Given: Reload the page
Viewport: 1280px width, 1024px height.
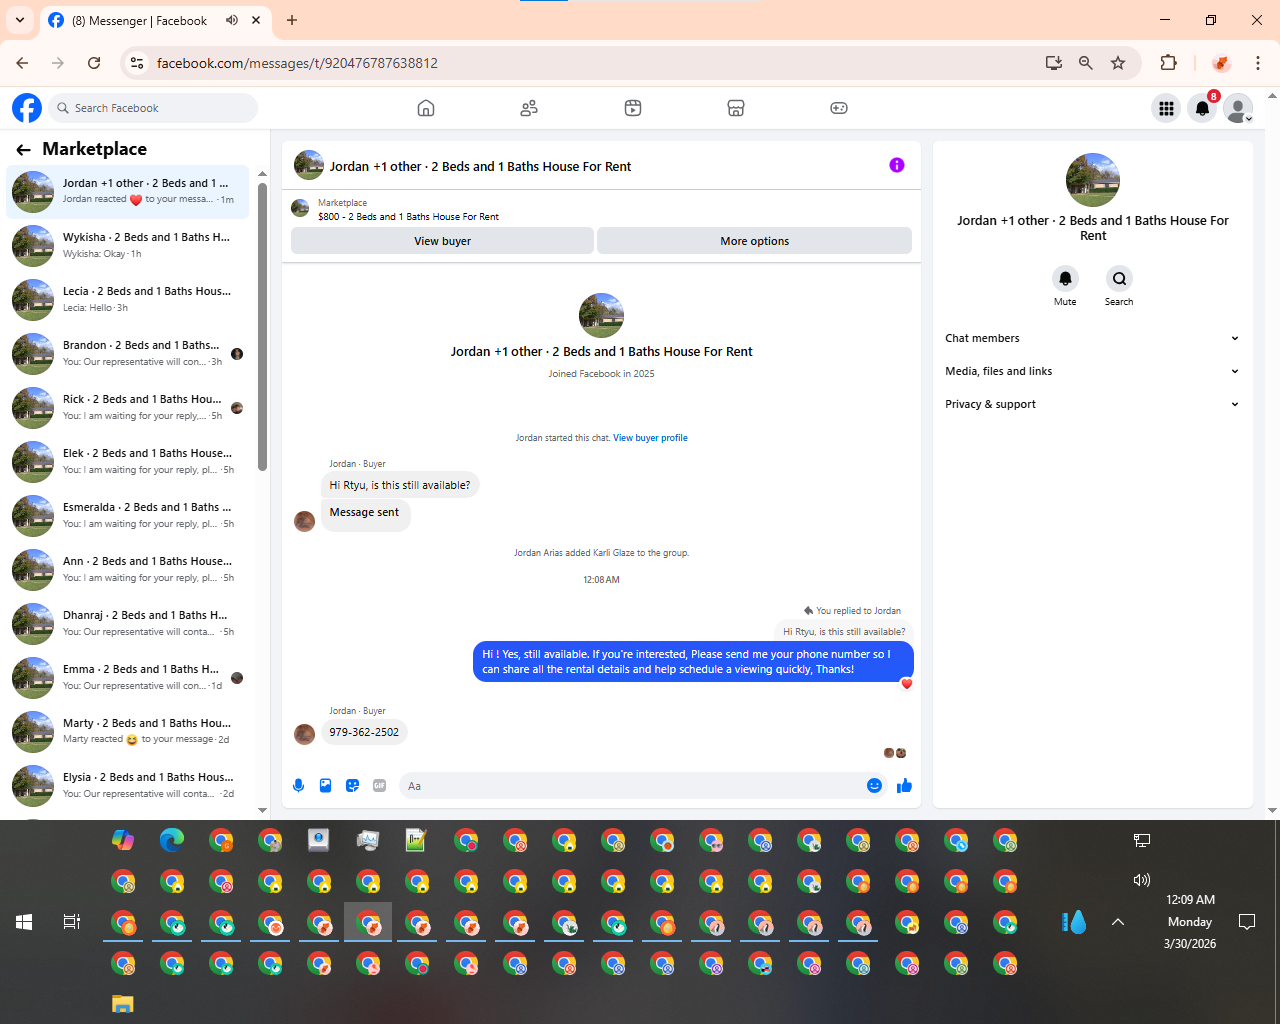Looking at the screenshot, I should tap(94, 63).
